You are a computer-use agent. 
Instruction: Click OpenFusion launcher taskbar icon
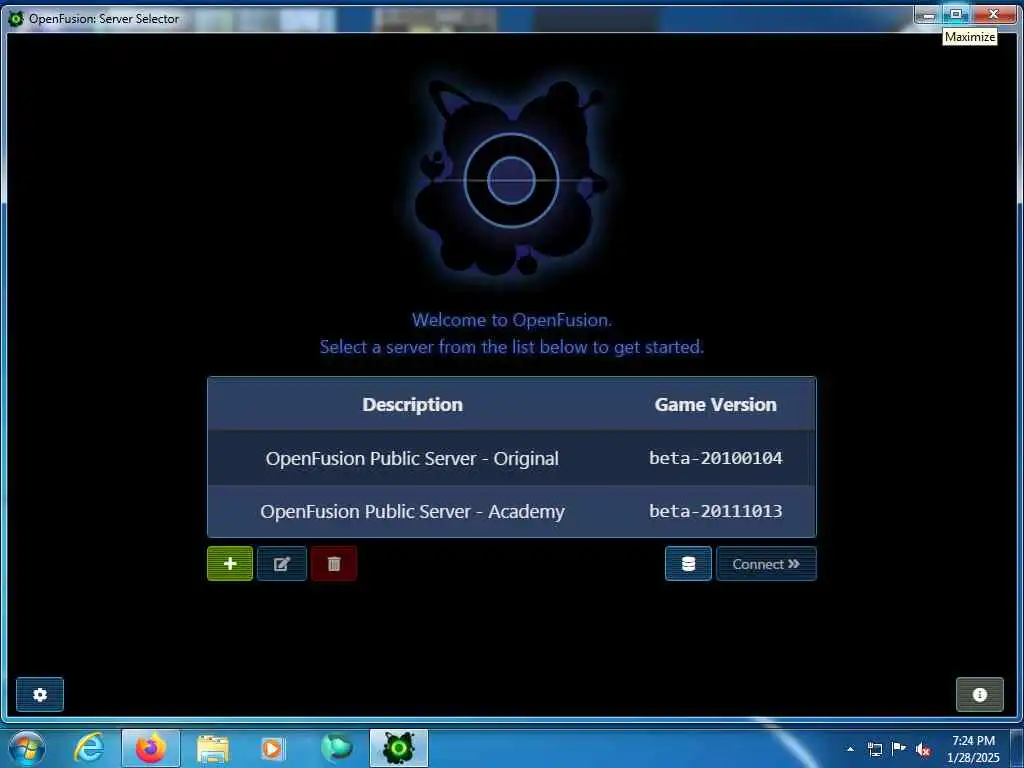click(399, 748)
